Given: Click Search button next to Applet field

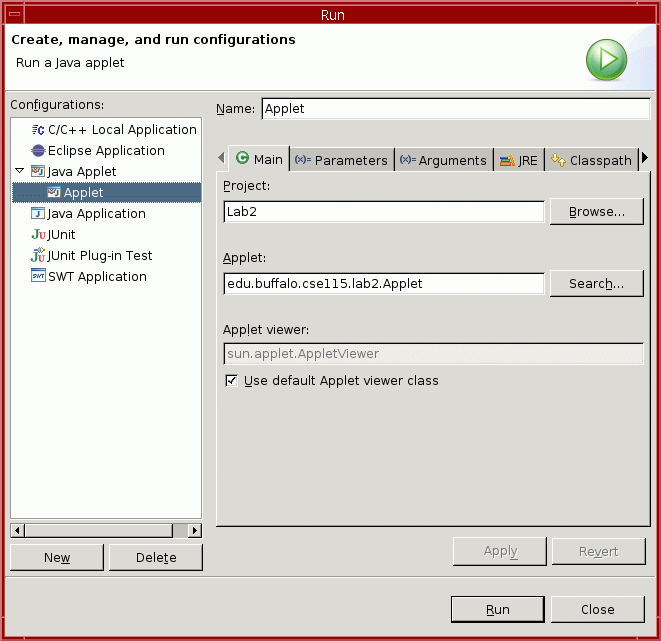Looking at the screenshot, I should pyautogui.click(x=597, y=284).
